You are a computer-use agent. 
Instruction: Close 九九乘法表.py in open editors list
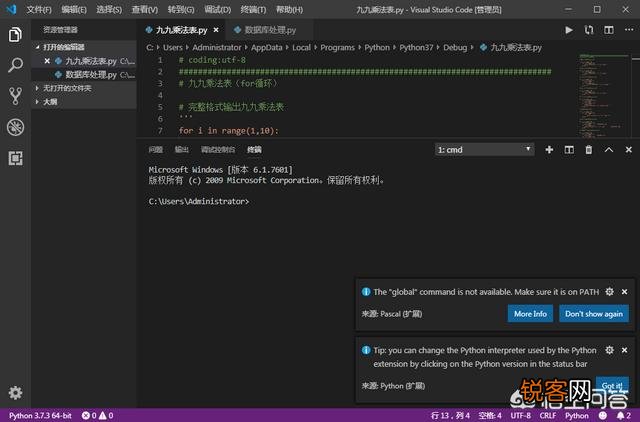[47, 61]
